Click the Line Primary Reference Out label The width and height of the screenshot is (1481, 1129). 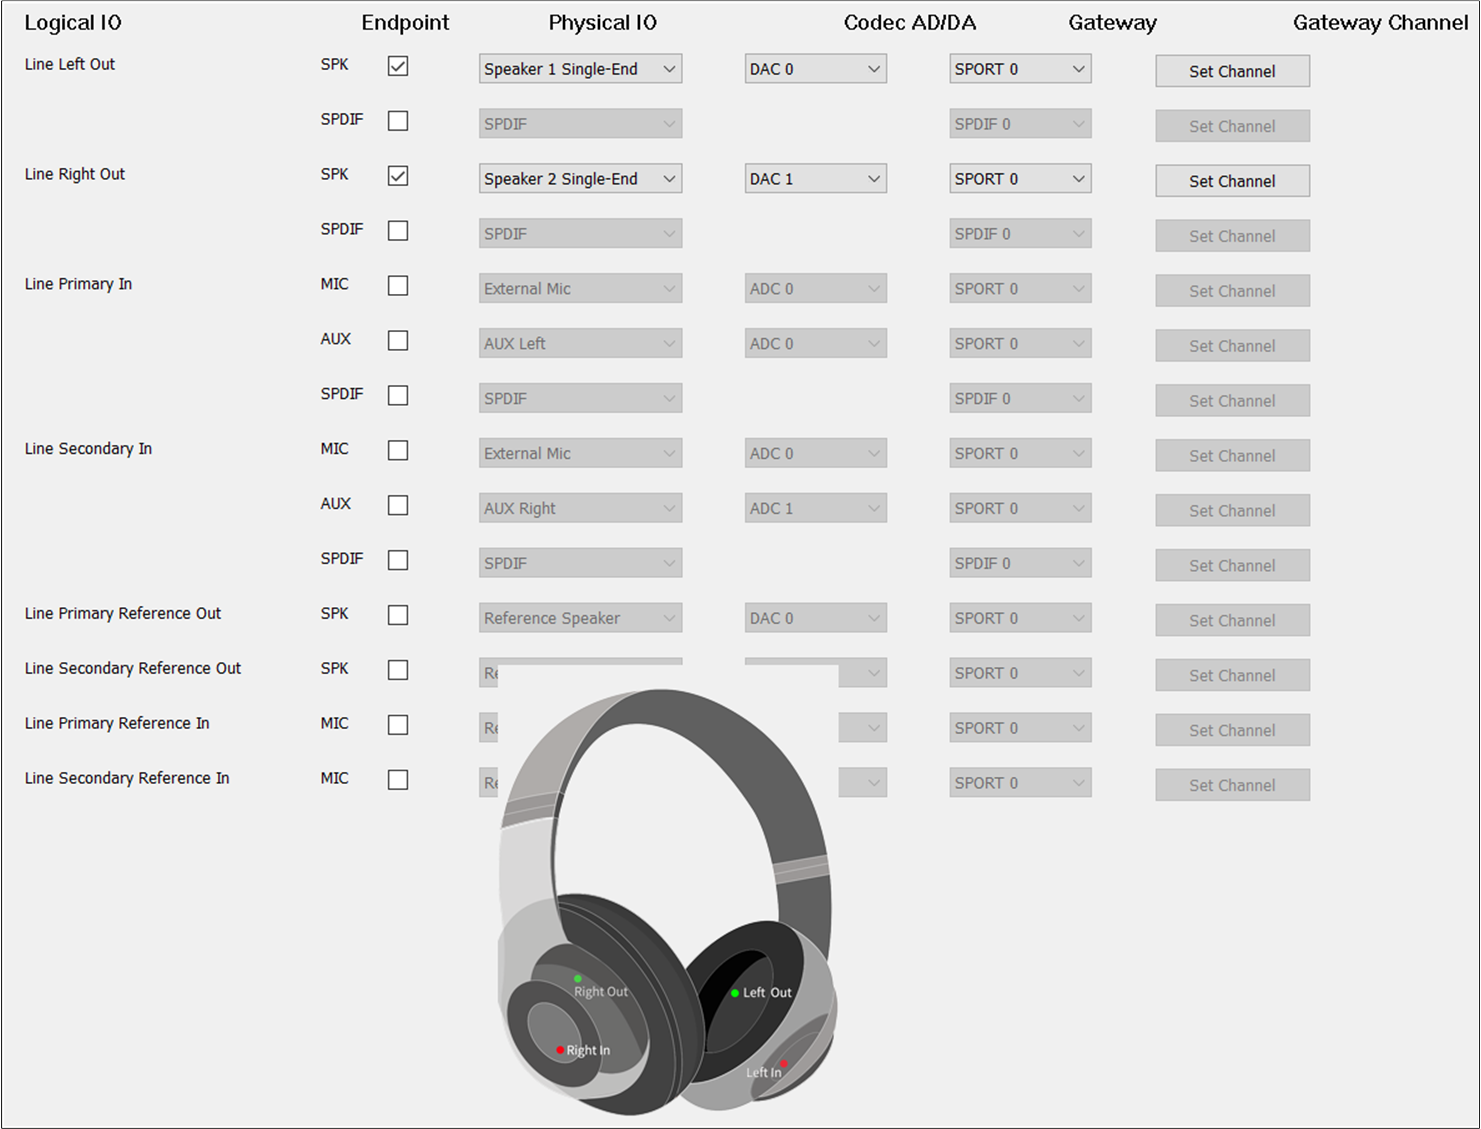pyautogui.click(x=123, y=613)
